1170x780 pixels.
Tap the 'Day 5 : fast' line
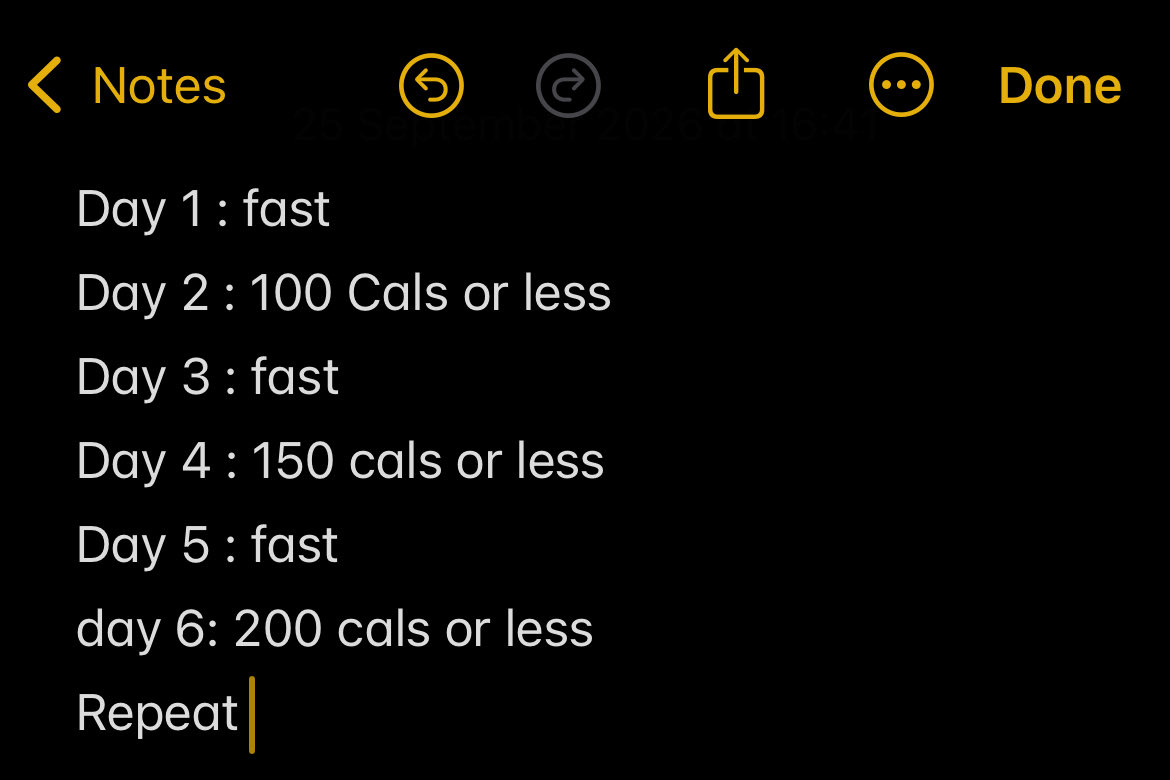coord(207,545)
